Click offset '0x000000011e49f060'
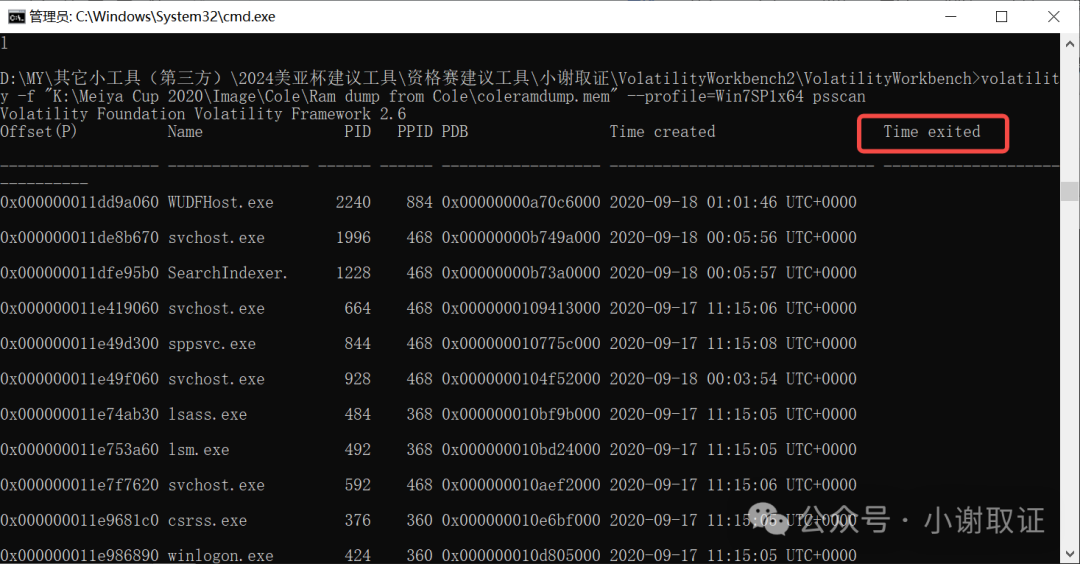Image resolution: width=1080 pixels, height=564 pixels. point(79,379)
